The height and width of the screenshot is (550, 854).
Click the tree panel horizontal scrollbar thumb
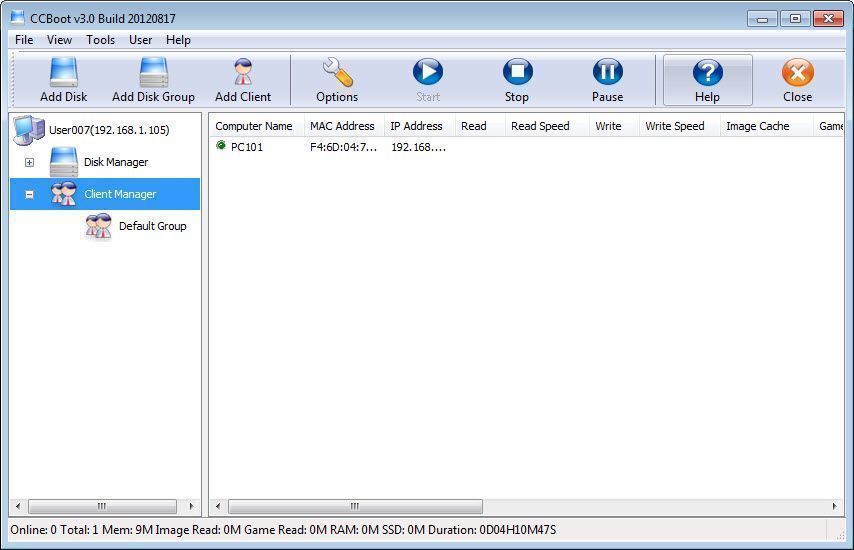tap(102, 506)
